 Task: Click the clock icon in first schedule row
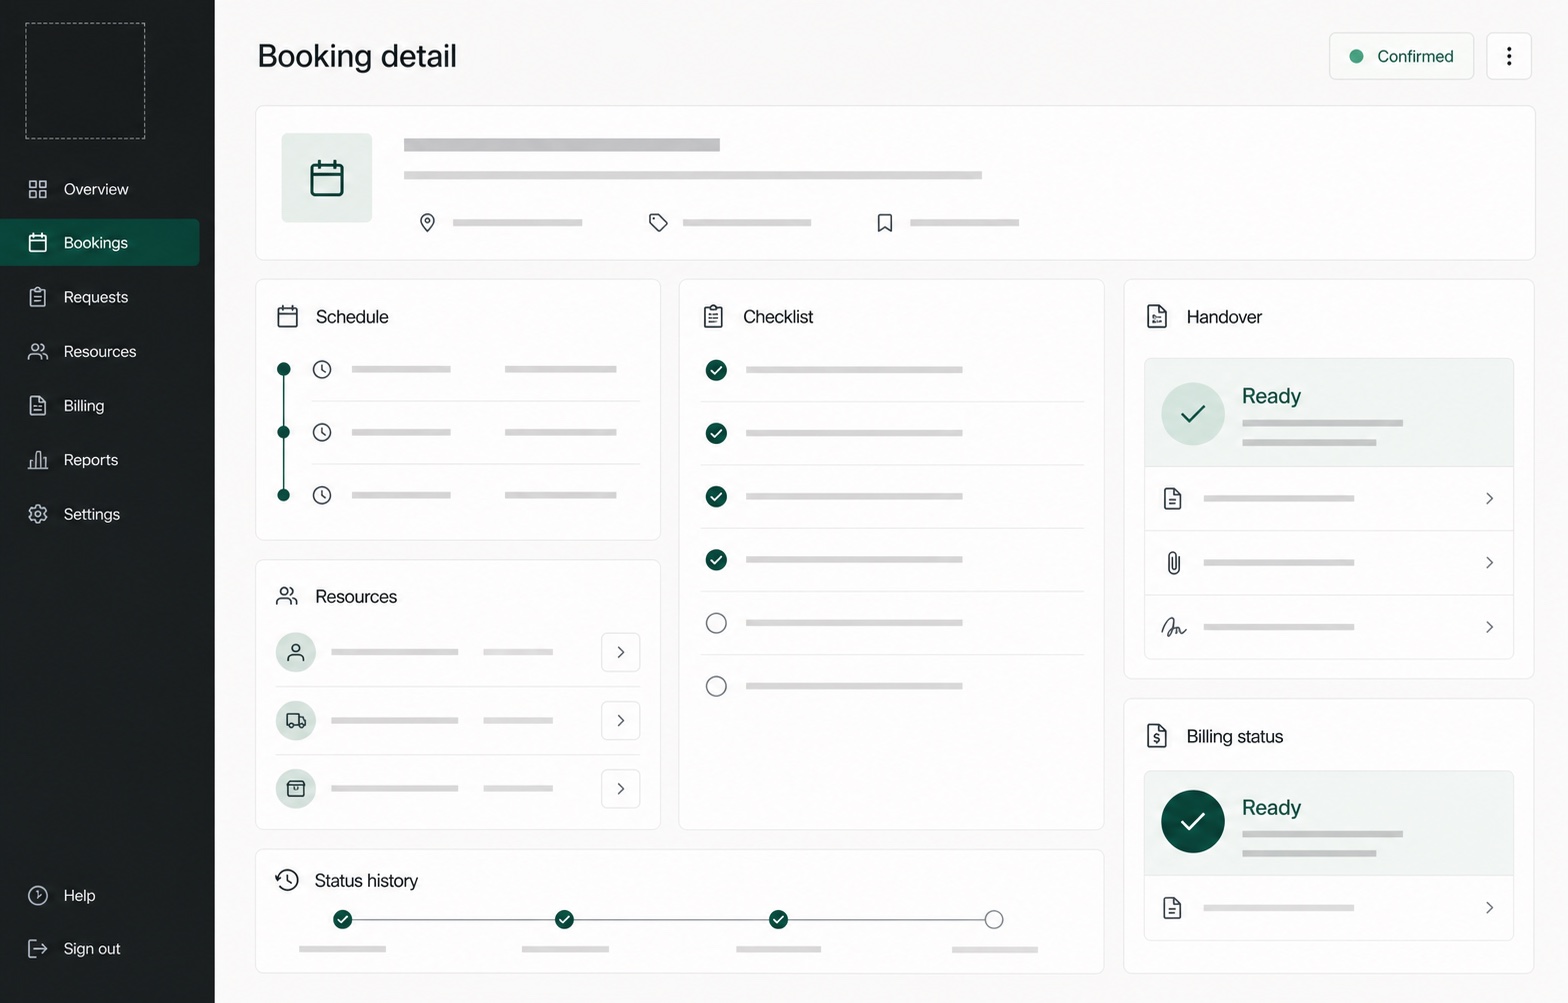pos(322,369)
